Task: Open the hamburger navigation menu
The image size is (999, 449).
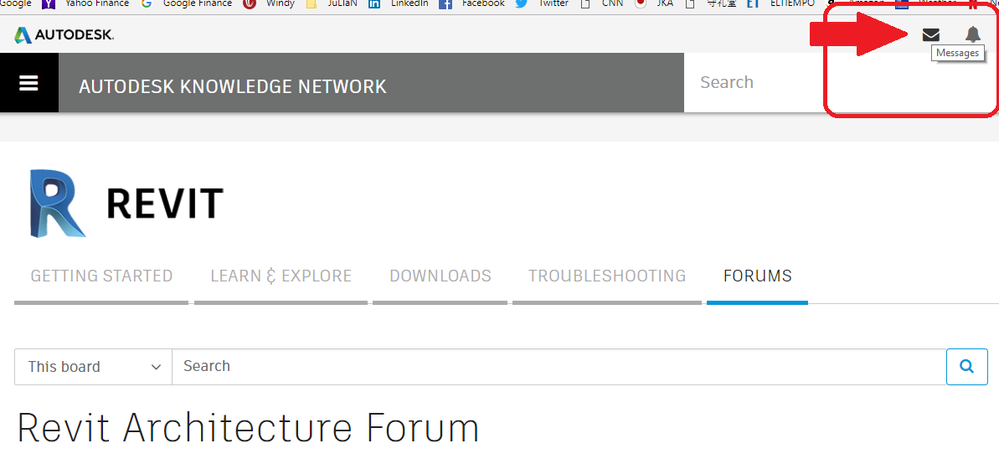Action: (29, 83)
